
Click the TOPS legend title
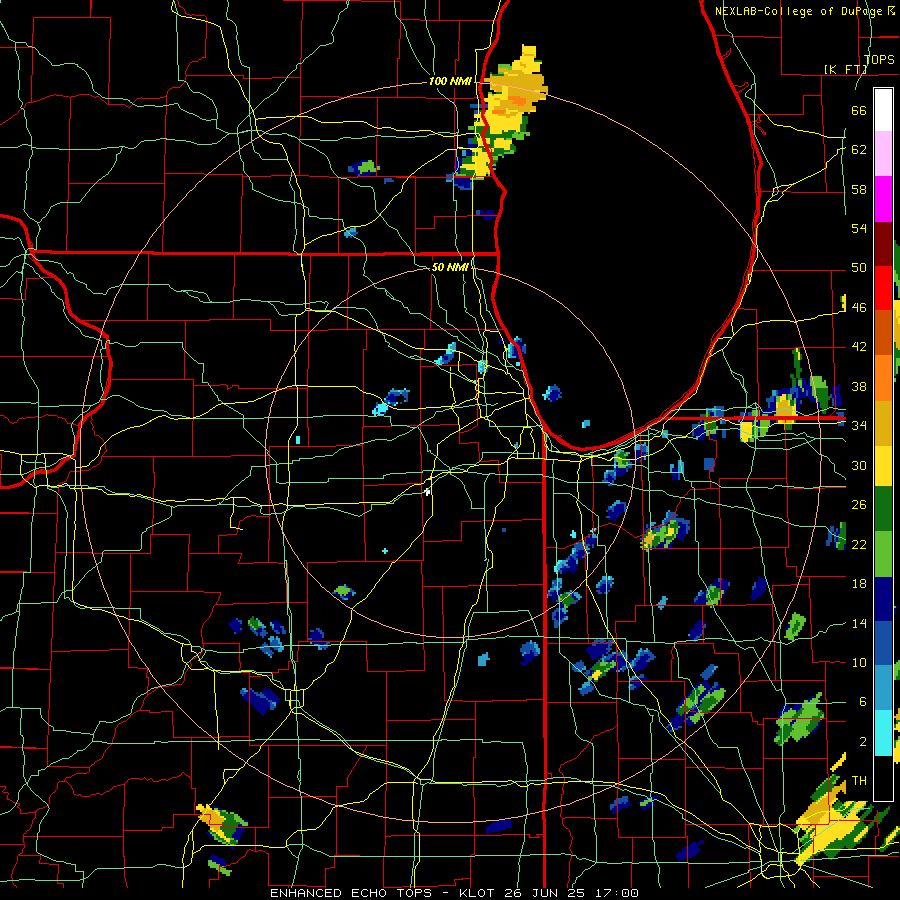(x=879, y=59)
